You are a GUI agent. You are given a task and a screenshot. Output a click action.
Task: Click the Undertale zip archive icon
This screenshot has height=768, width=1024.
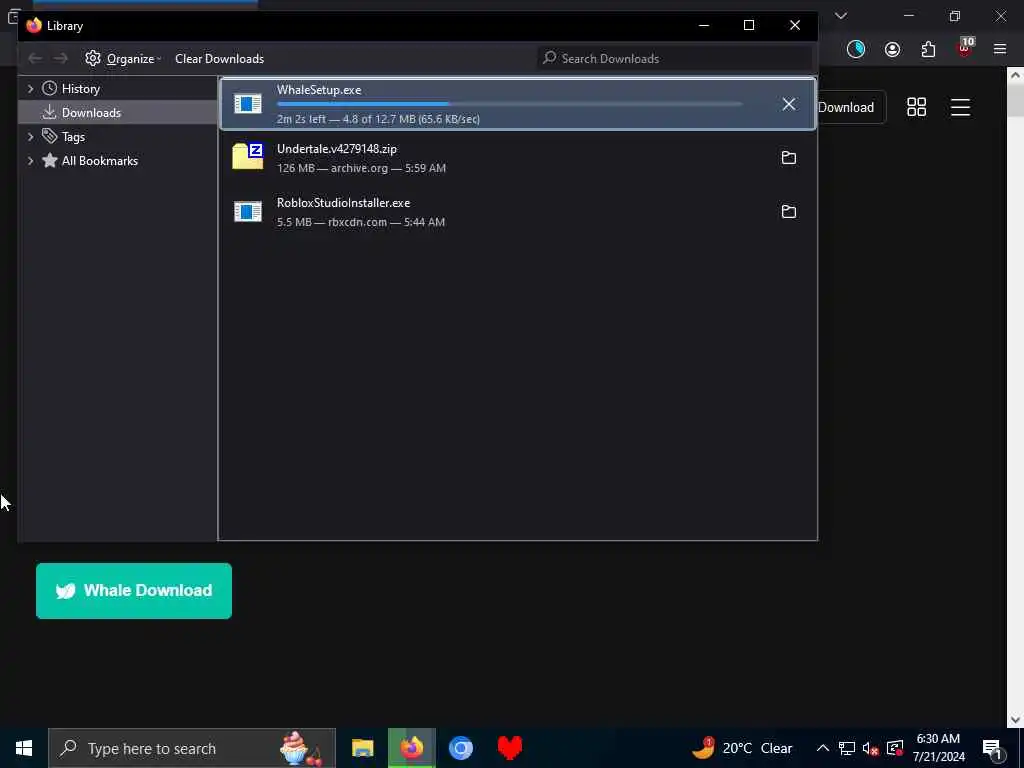[x=248, y=157]
